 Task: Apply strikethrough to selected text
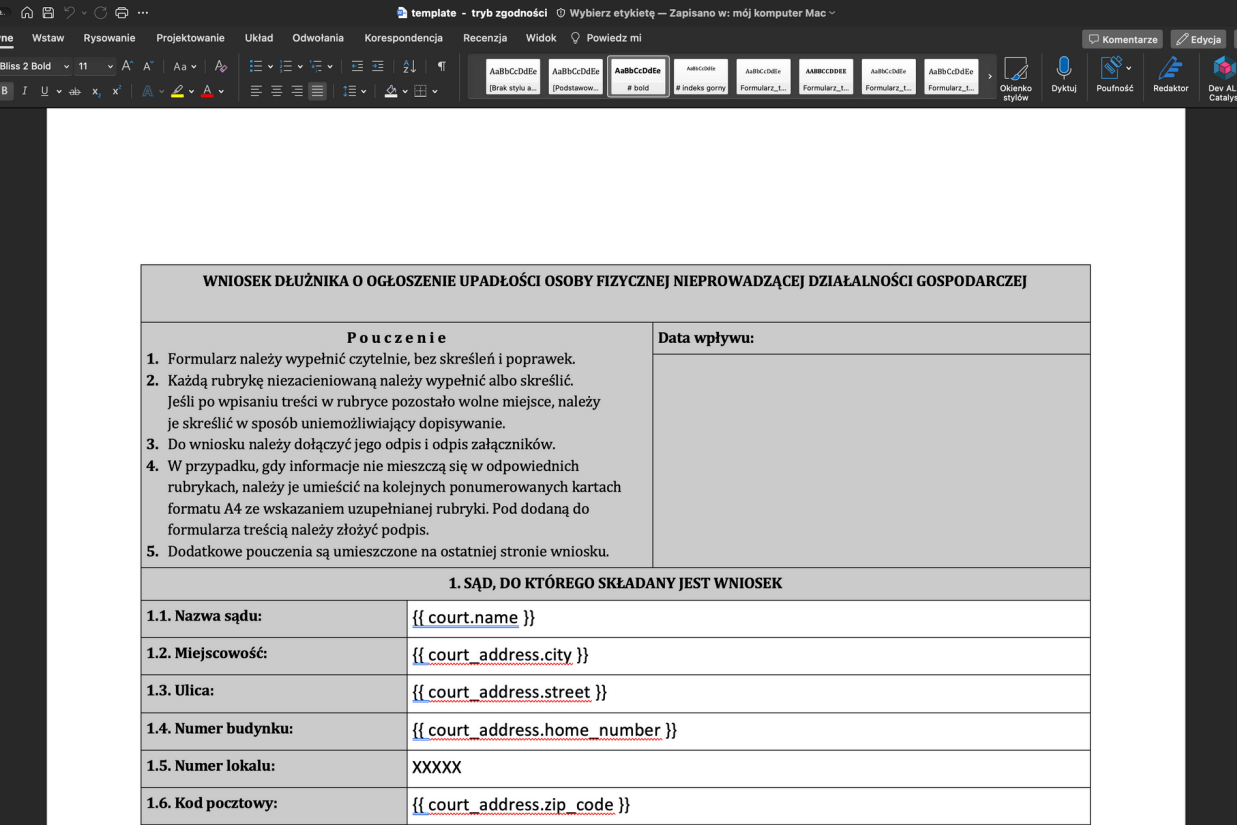[x=74, y=89]
